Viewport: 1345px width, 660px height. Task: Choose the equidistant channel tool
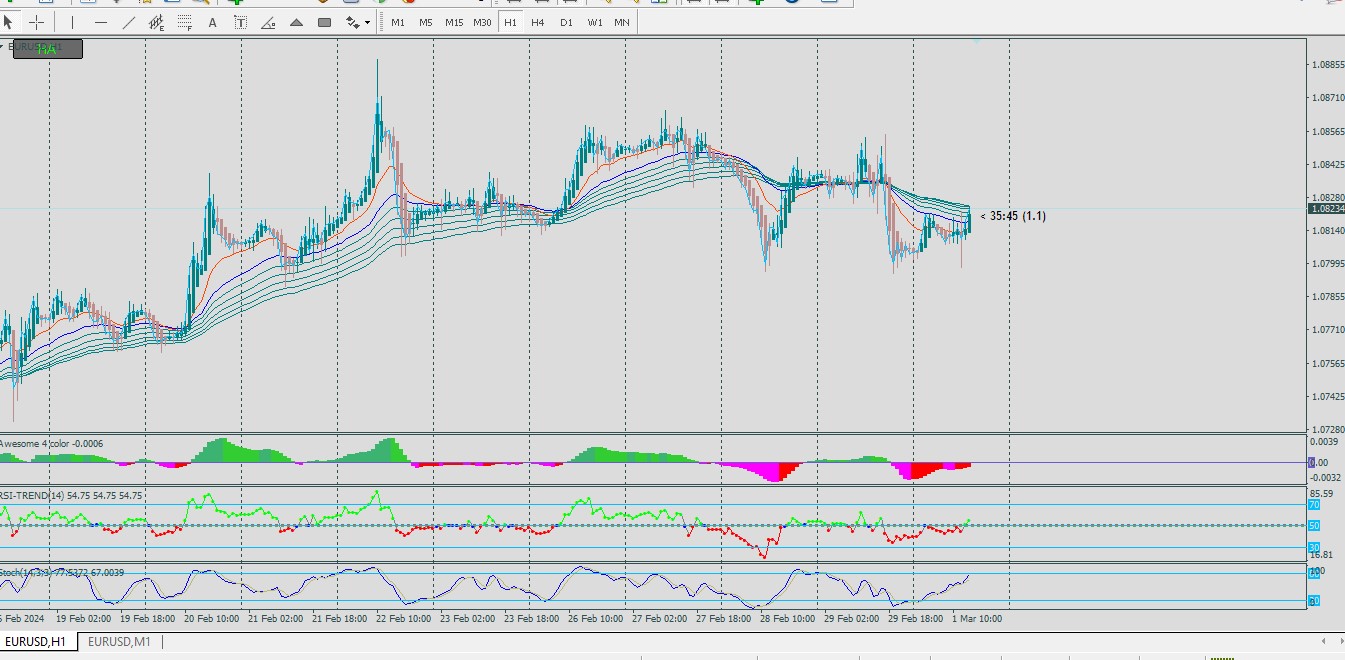tap(156, 22)
